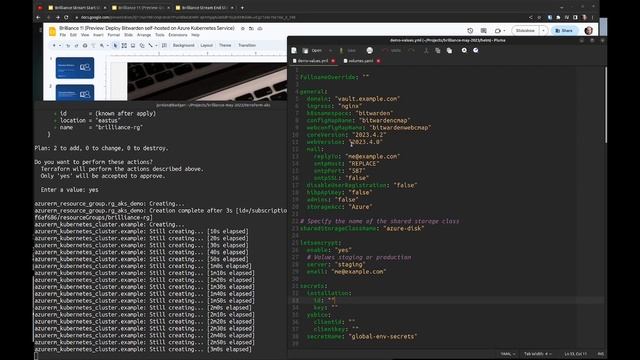The image size is (640, 360).
Task: Click the Paste icon in Pluma toolbar
Action: pyautogui.click(x=449, y=51)
